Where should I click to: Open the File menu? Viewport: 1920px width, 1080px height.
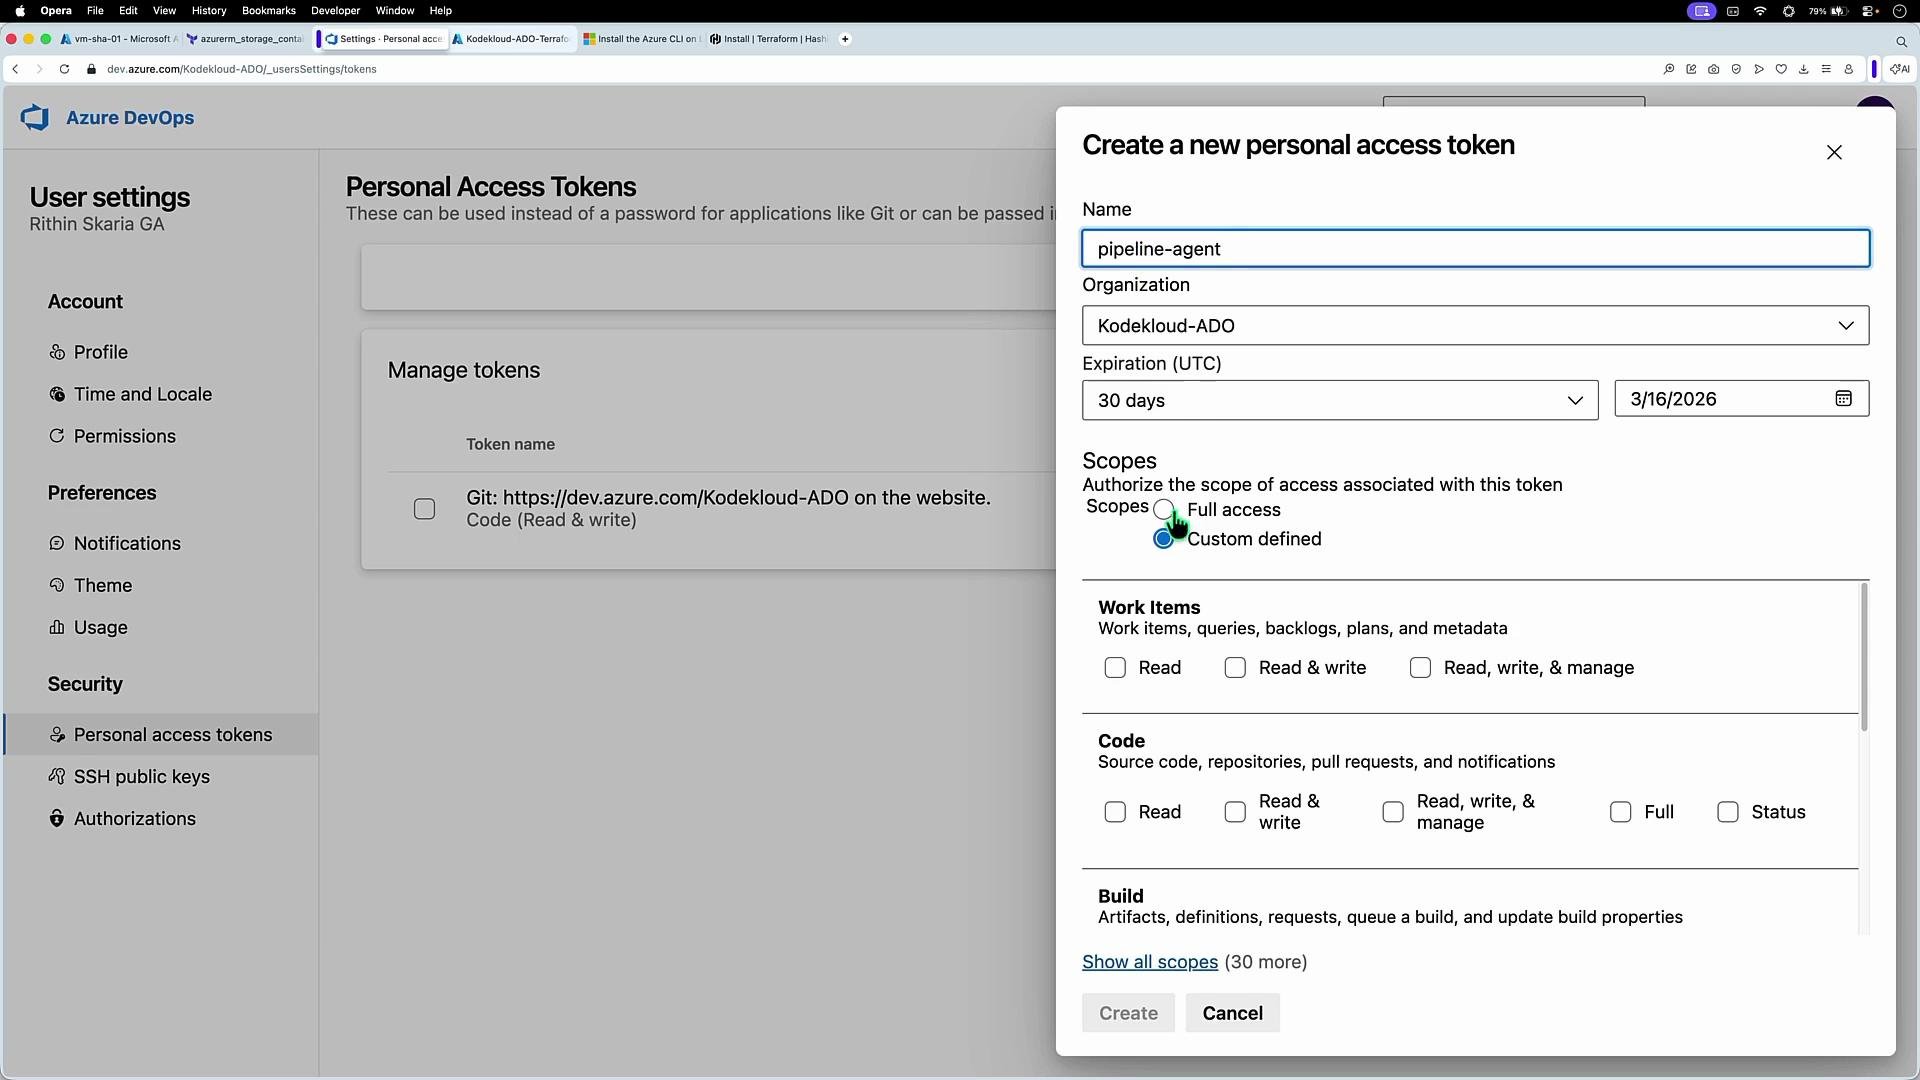coord(95,11)
